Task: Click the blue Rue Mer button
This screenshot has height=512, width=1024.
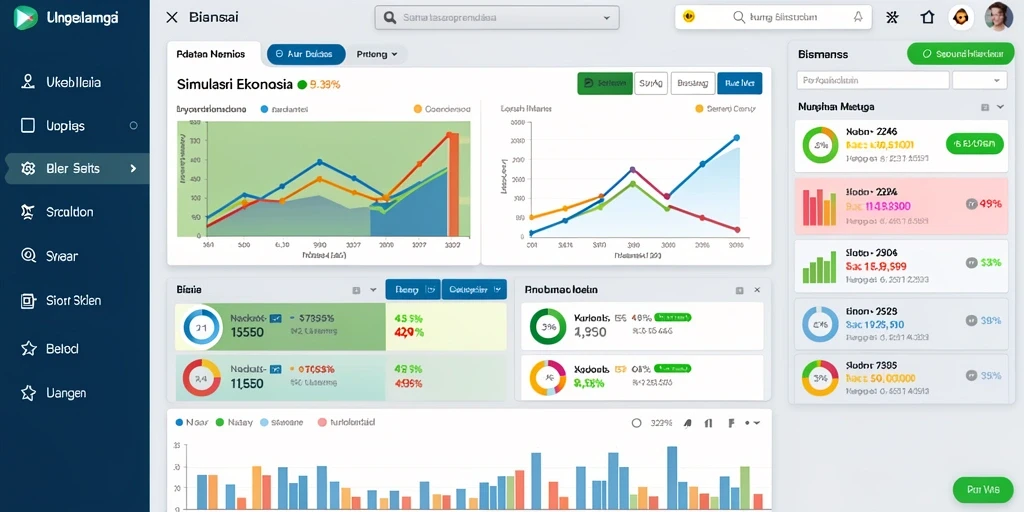Action: pos(739,83)
